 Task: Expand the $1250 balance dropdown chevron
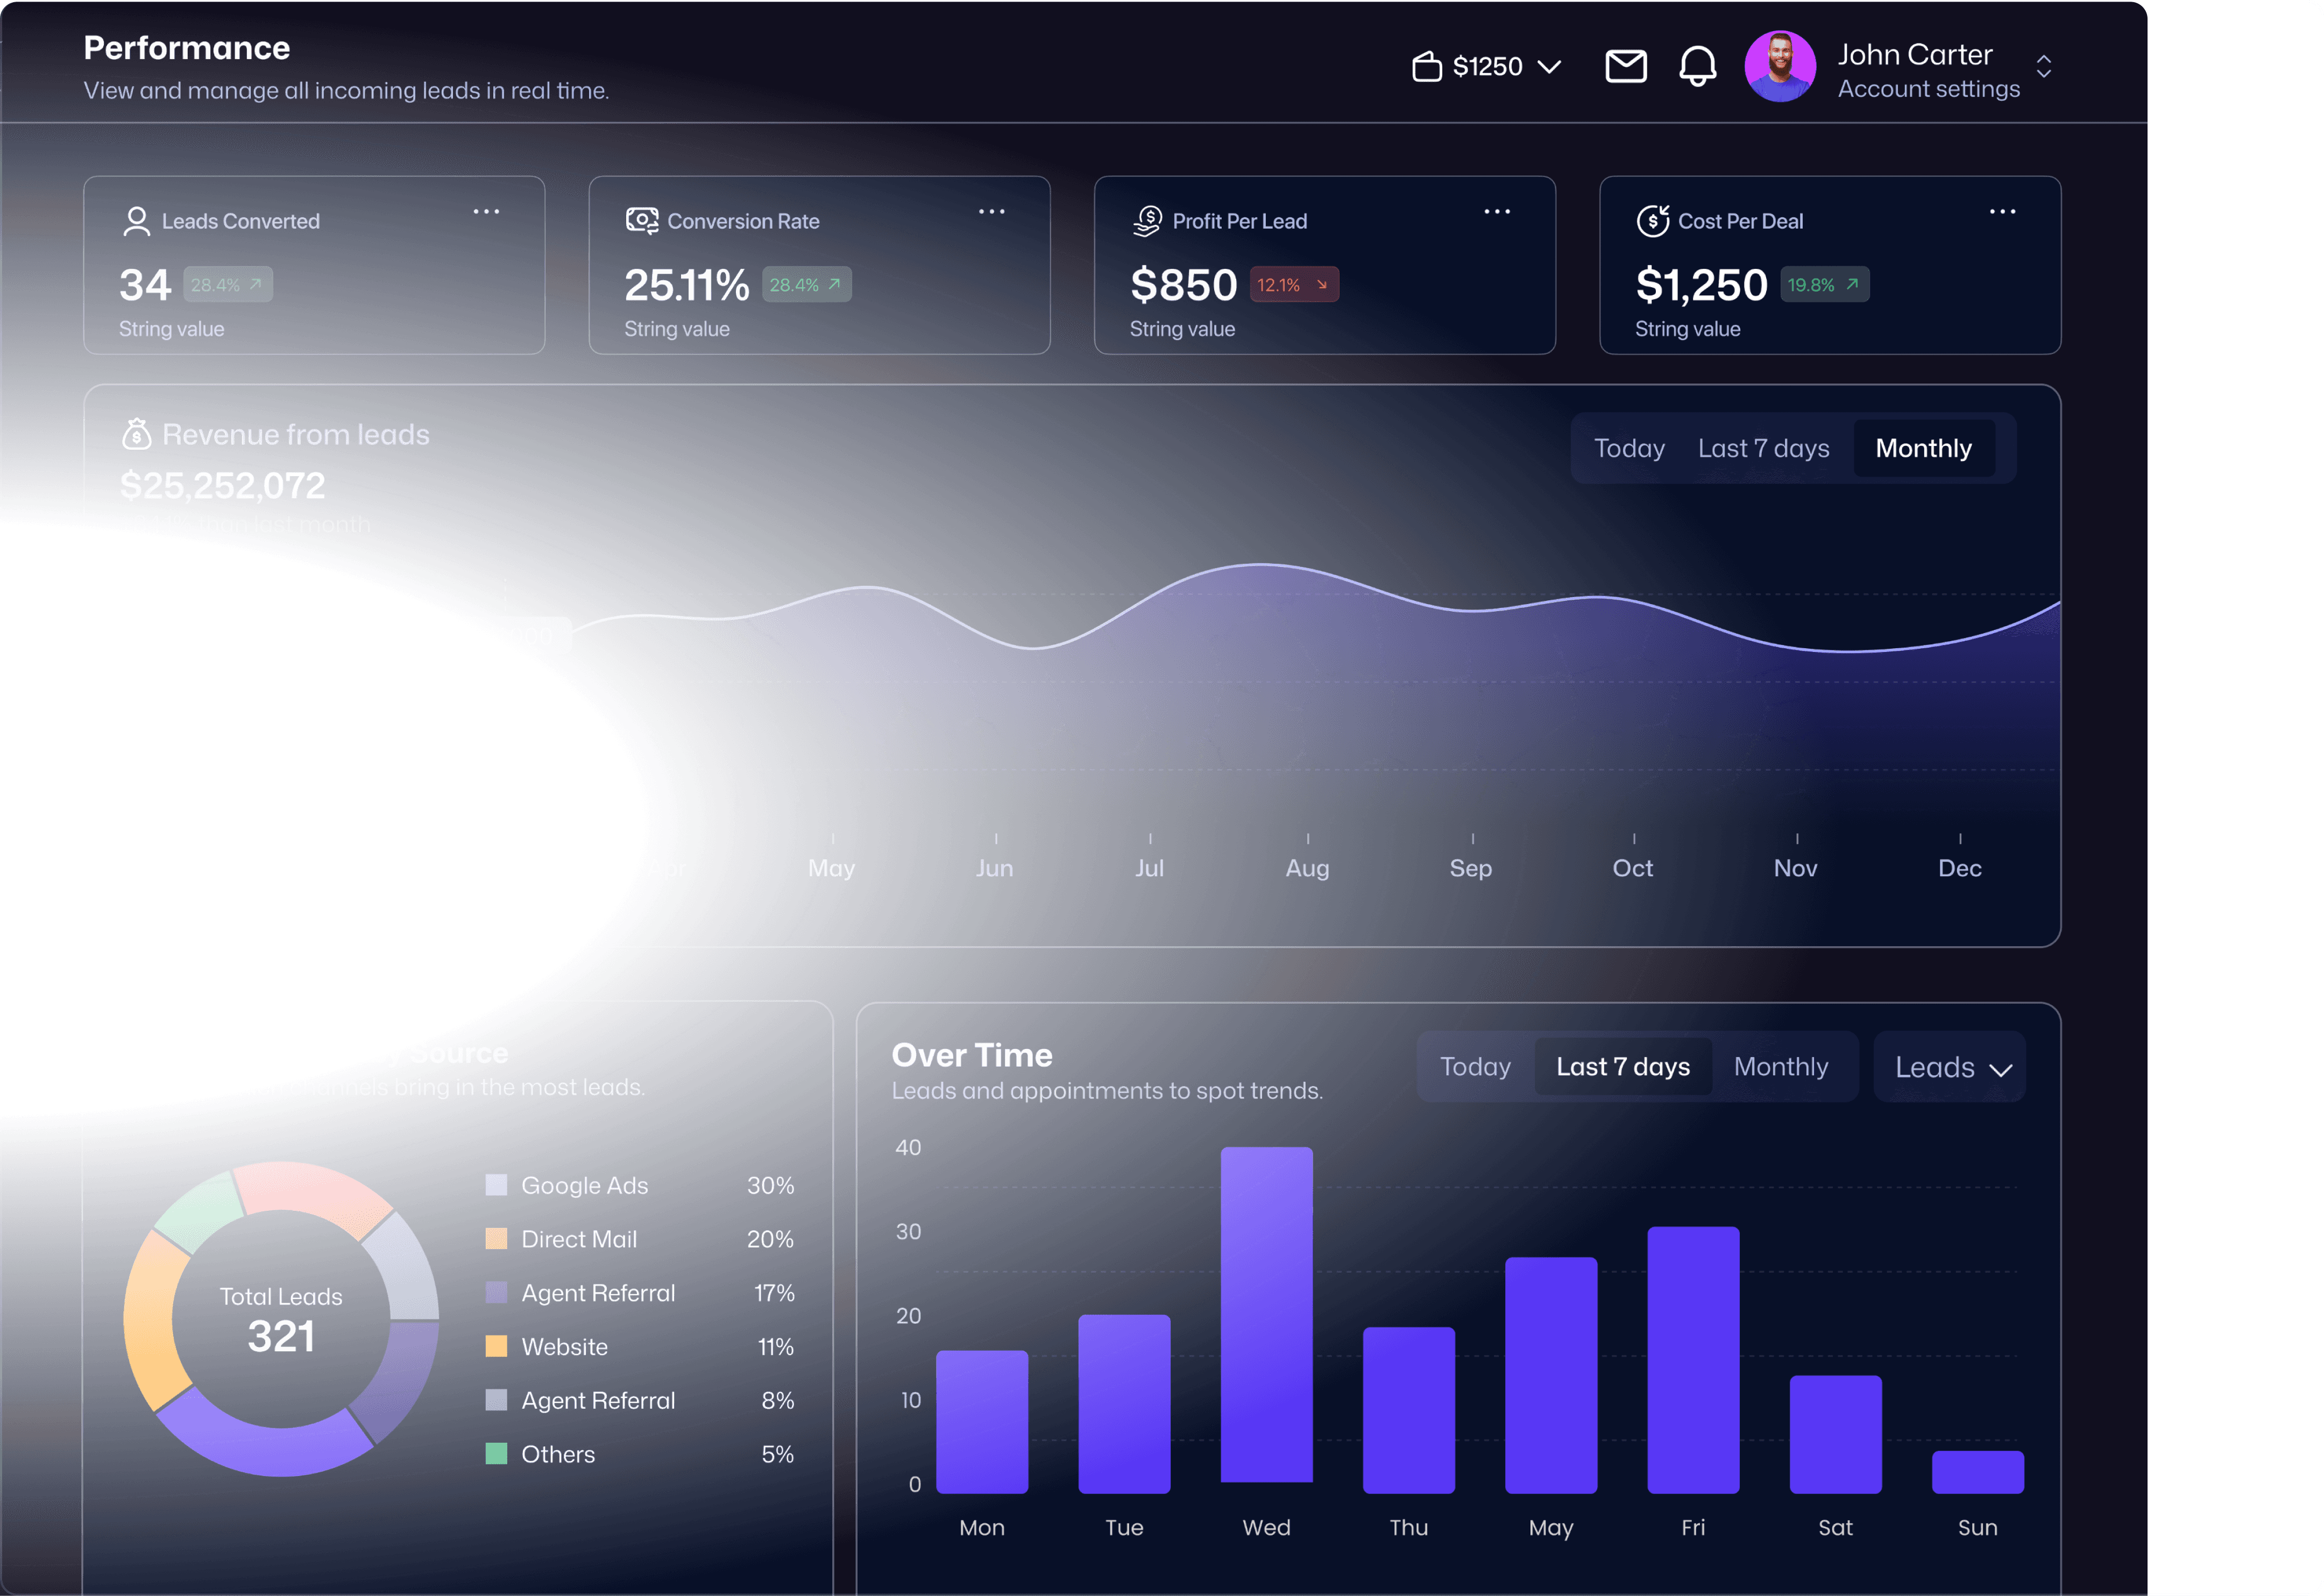1549,67
